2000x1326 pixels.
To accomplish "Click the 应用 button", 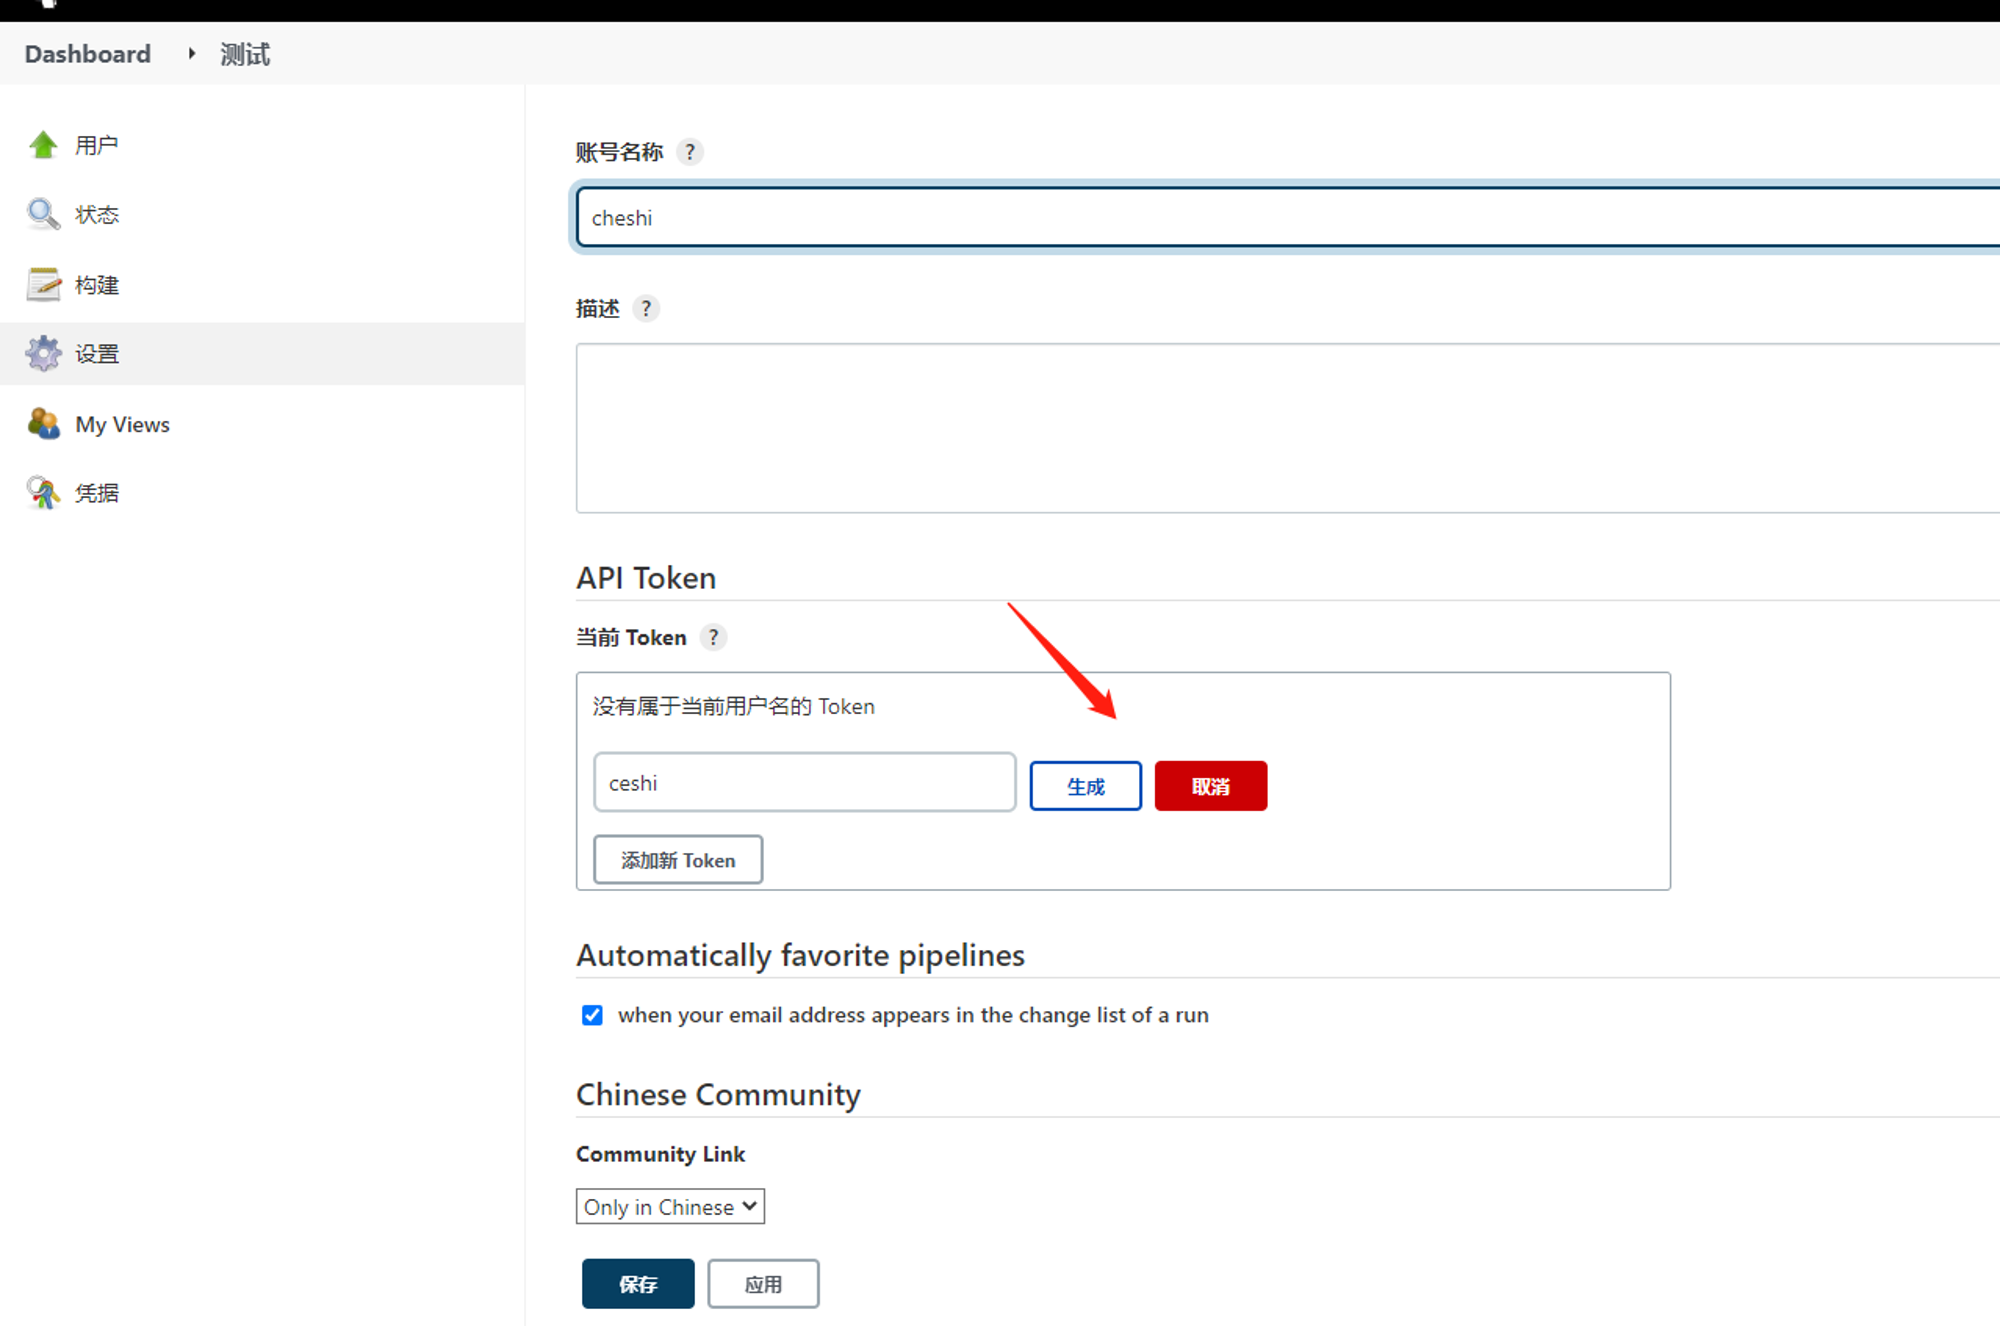I will (763, 1284).
